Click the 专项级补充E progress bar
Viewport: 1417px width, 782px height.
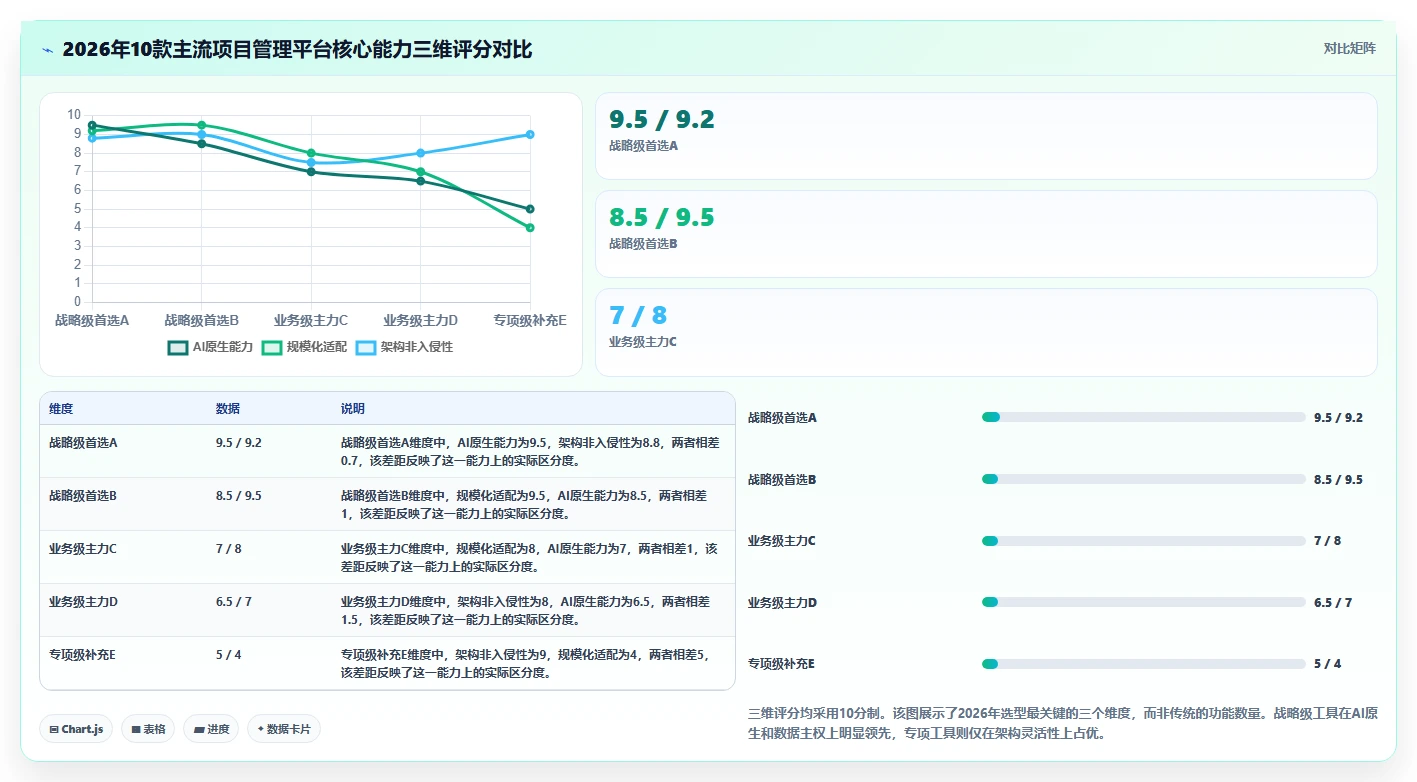(1144, 663)
